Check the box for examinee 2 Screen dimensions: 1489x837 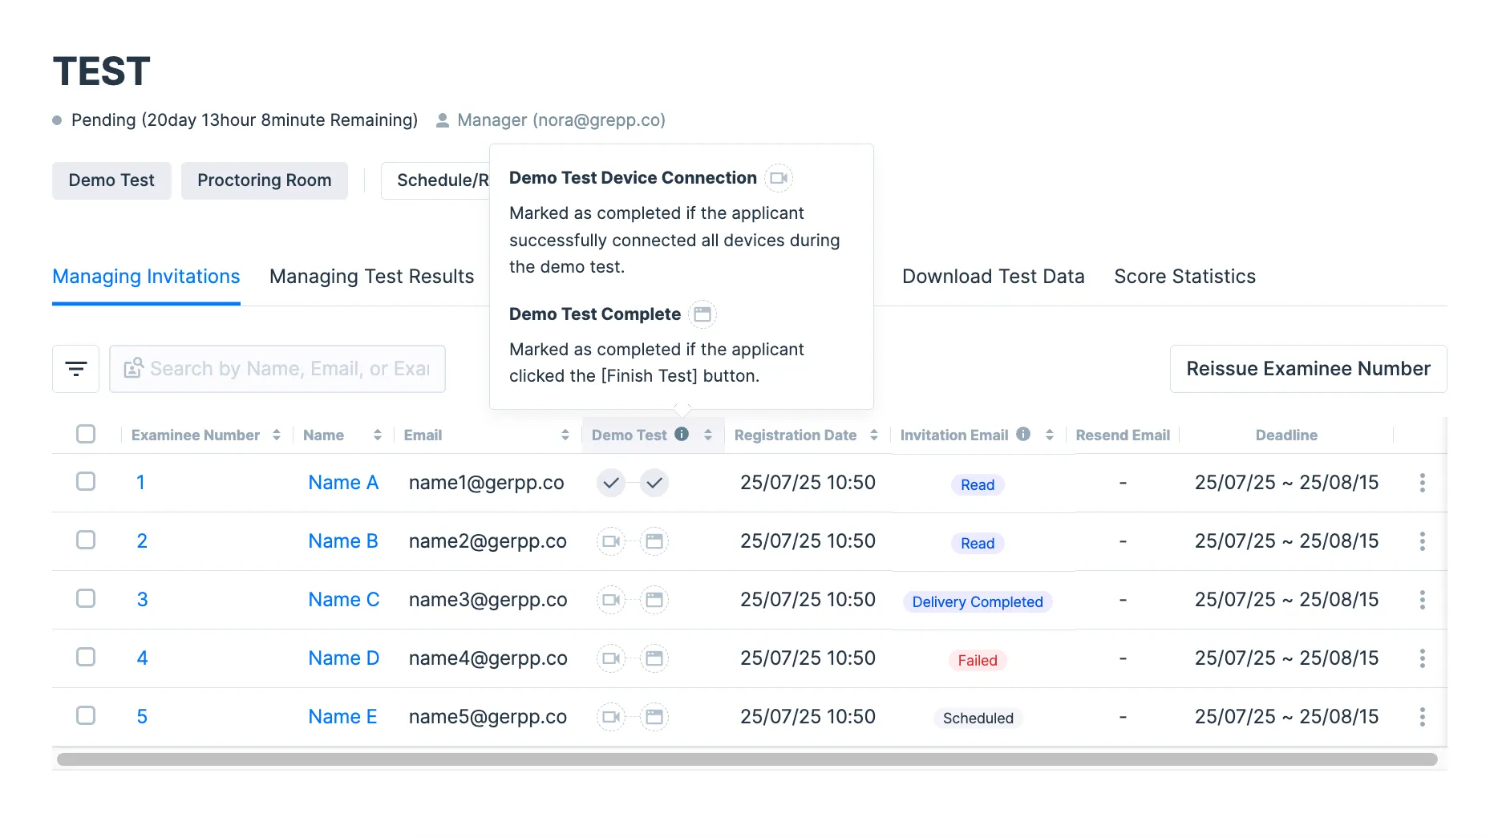pyautogui.click(x=86, y=540)
